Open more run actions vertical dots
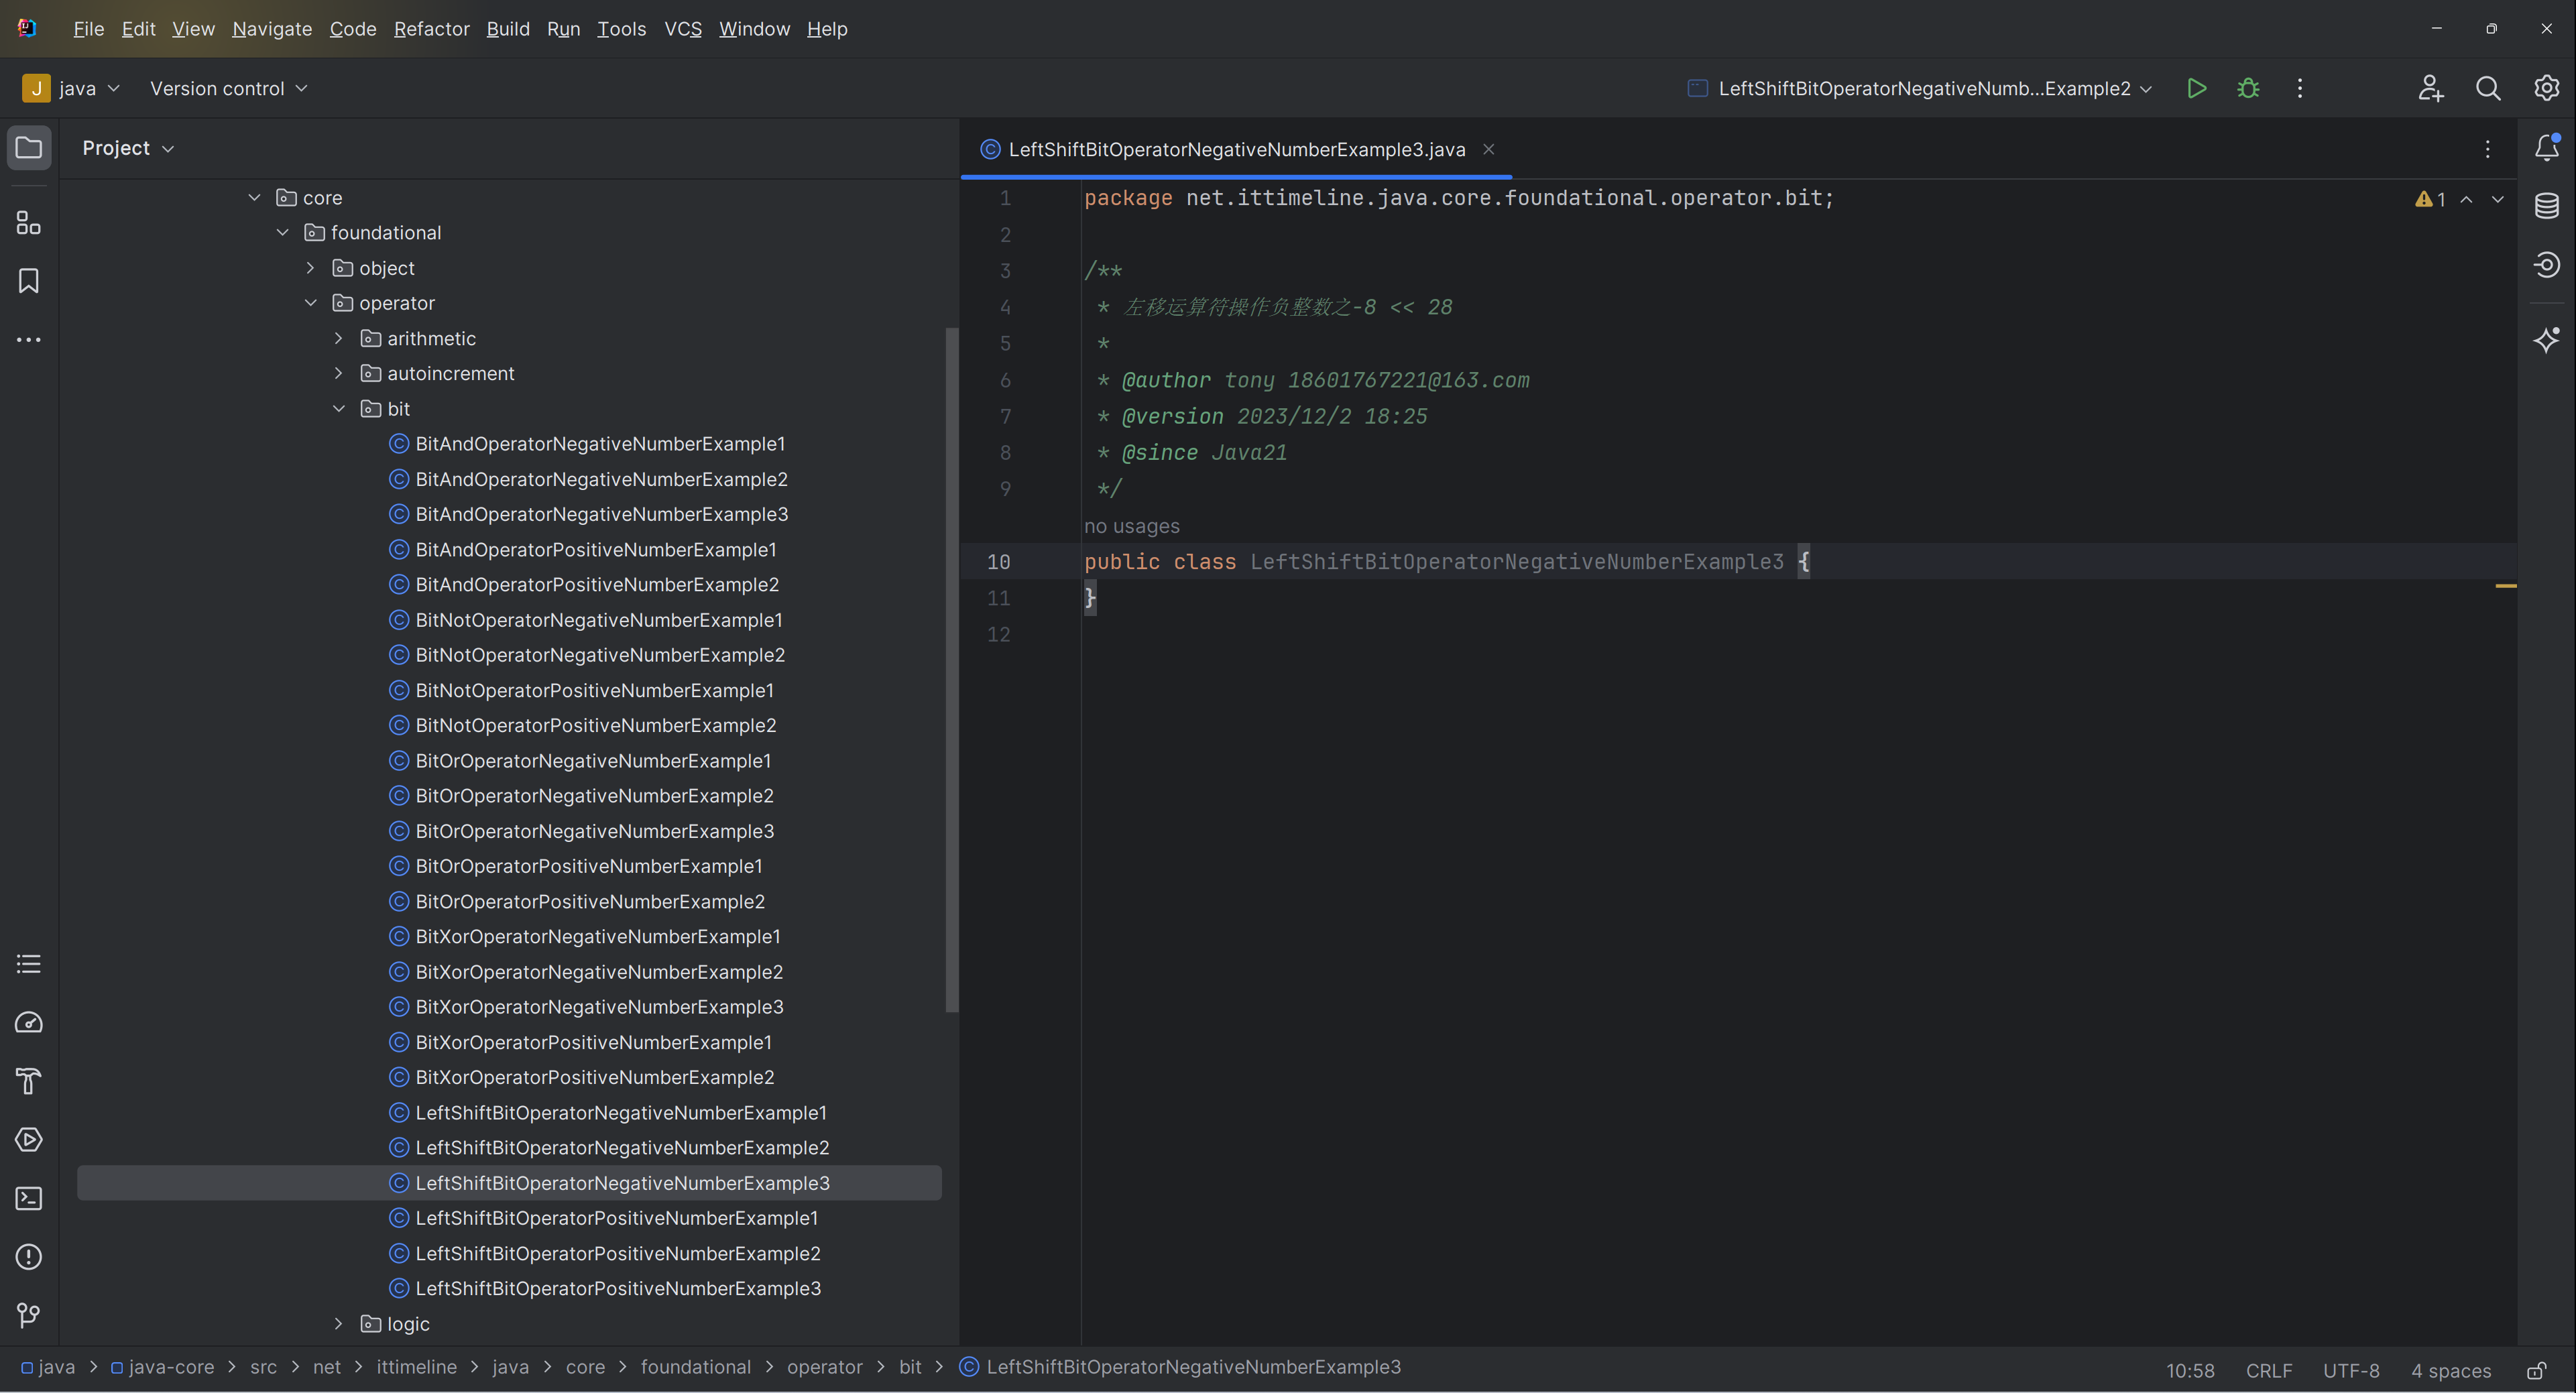 pyautogui.click(x=2300, y=88)
